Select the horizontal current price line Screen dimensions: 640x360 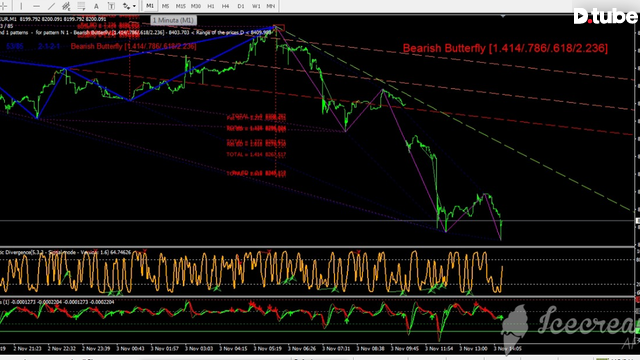pos(318,221)
